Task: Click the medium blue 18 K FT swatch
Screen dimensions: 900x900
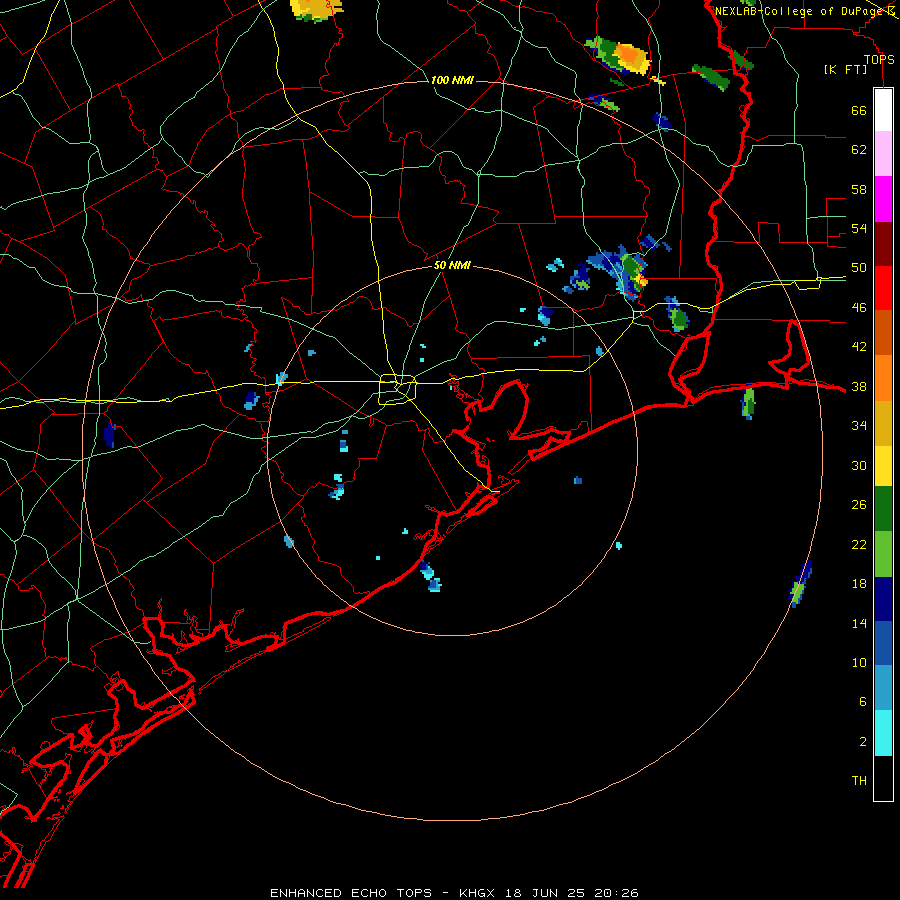Action: pyautogui.click(x=883, y=643)
